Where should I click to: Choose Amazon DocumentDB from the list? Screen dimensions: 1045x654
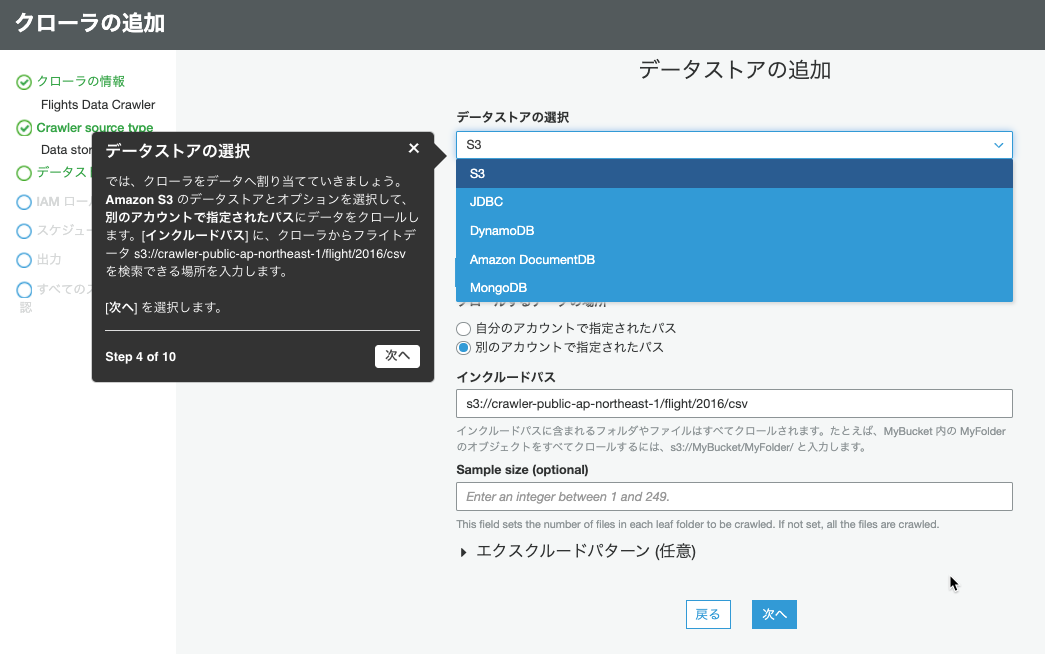[734, 259]
